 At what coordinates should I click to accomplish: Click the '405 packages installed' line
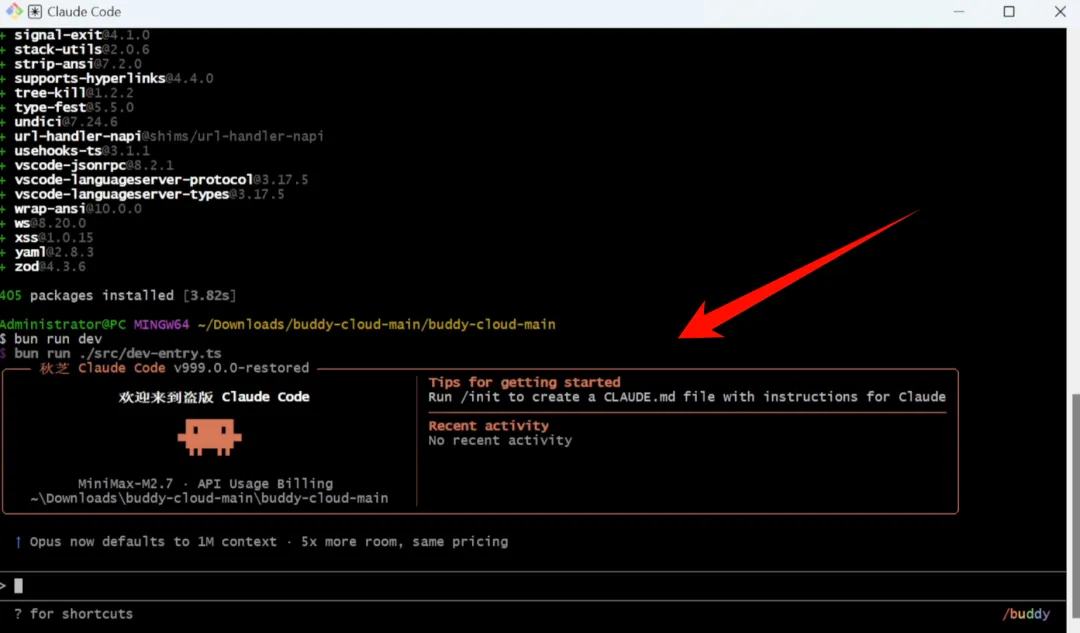(118, 295)
